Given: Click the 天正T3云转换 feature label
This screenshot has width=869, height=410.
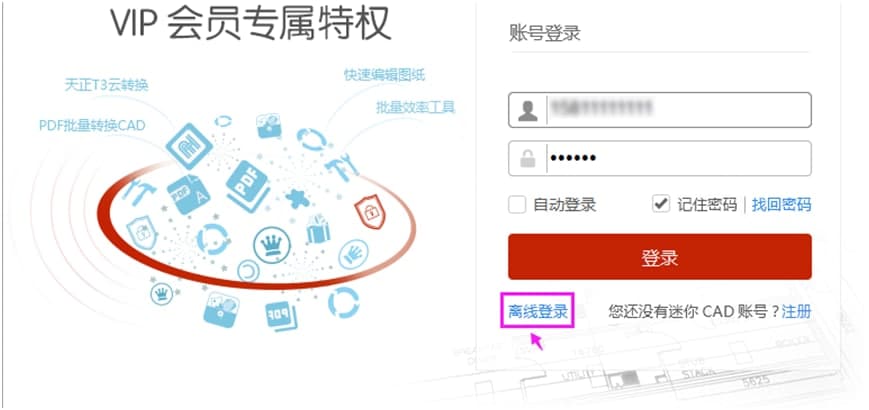Looking at the screenshot, I should click(106, 85).
